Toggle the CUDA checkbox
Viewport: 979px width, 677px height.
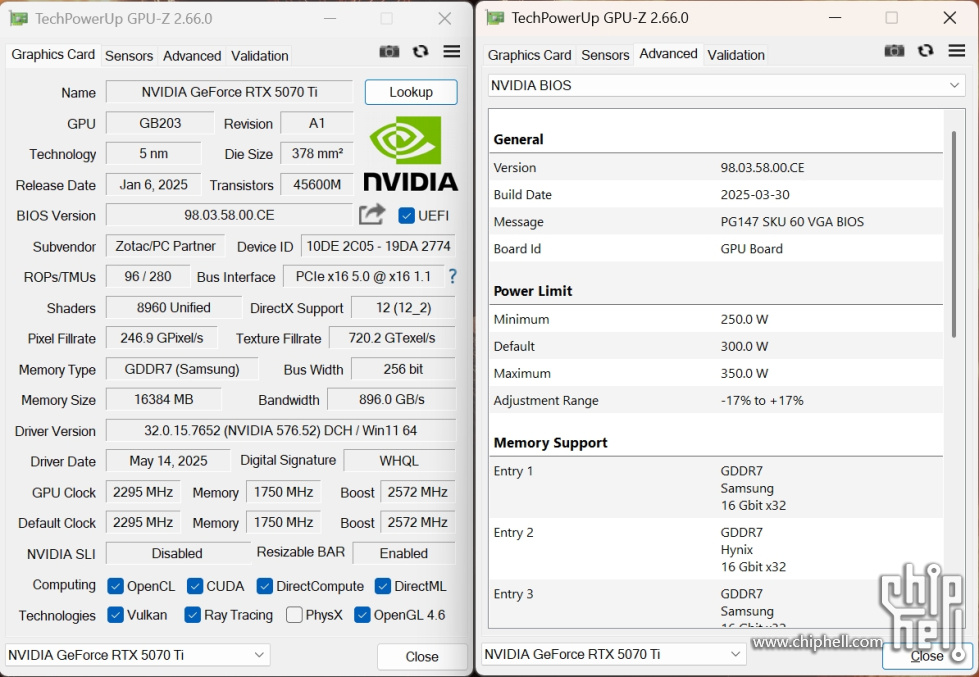coord(195,586)
